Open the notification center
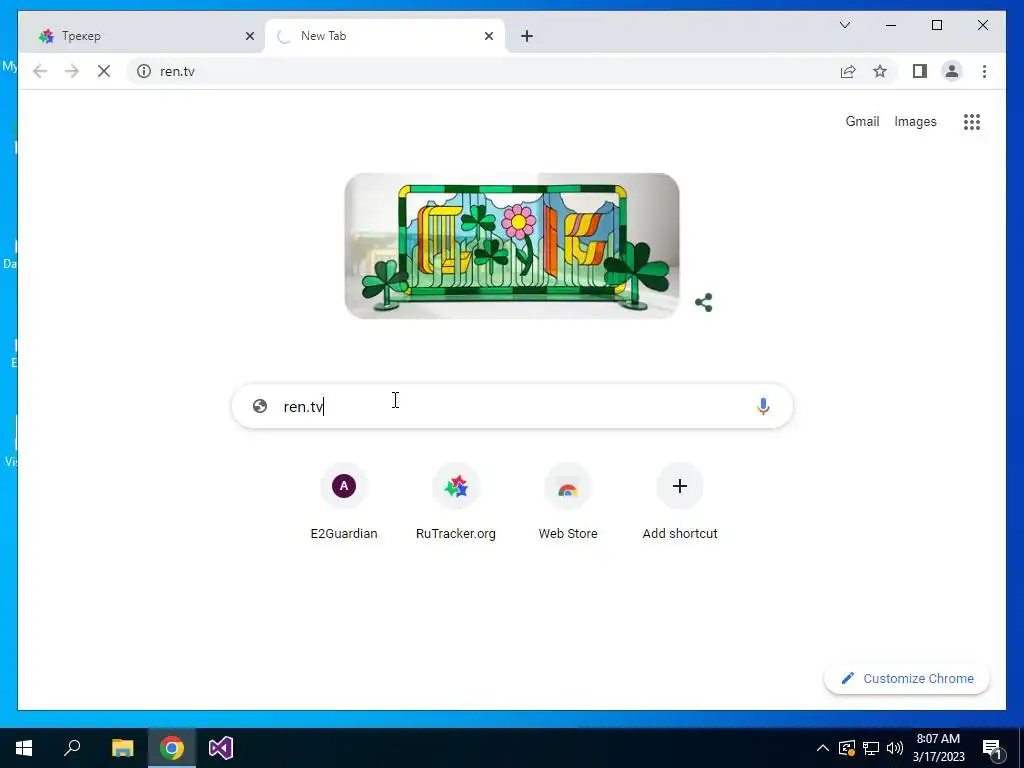Screen dimensions: 1024x768 coord(991,748)
